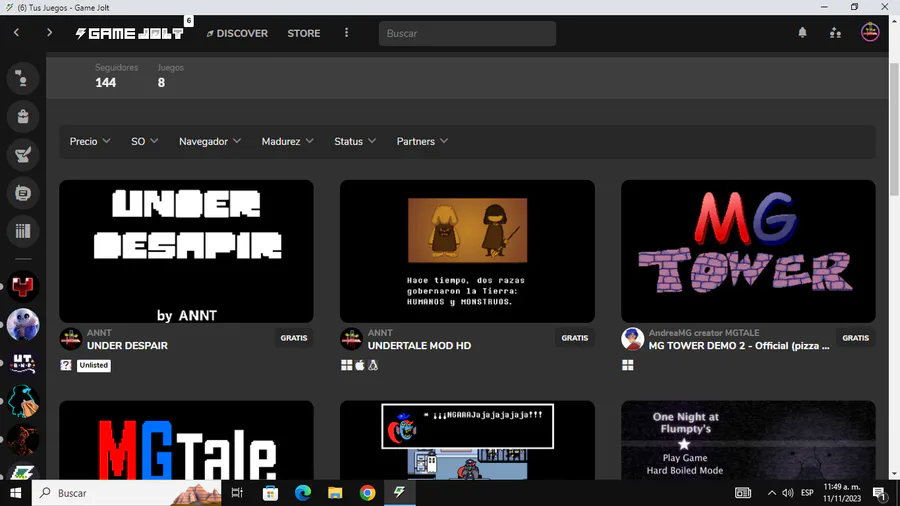This screenshot has width=900, height=506.
Task: Open the UNDER DESPAIR game thumbnail
Action: click(x=187, y=251)
